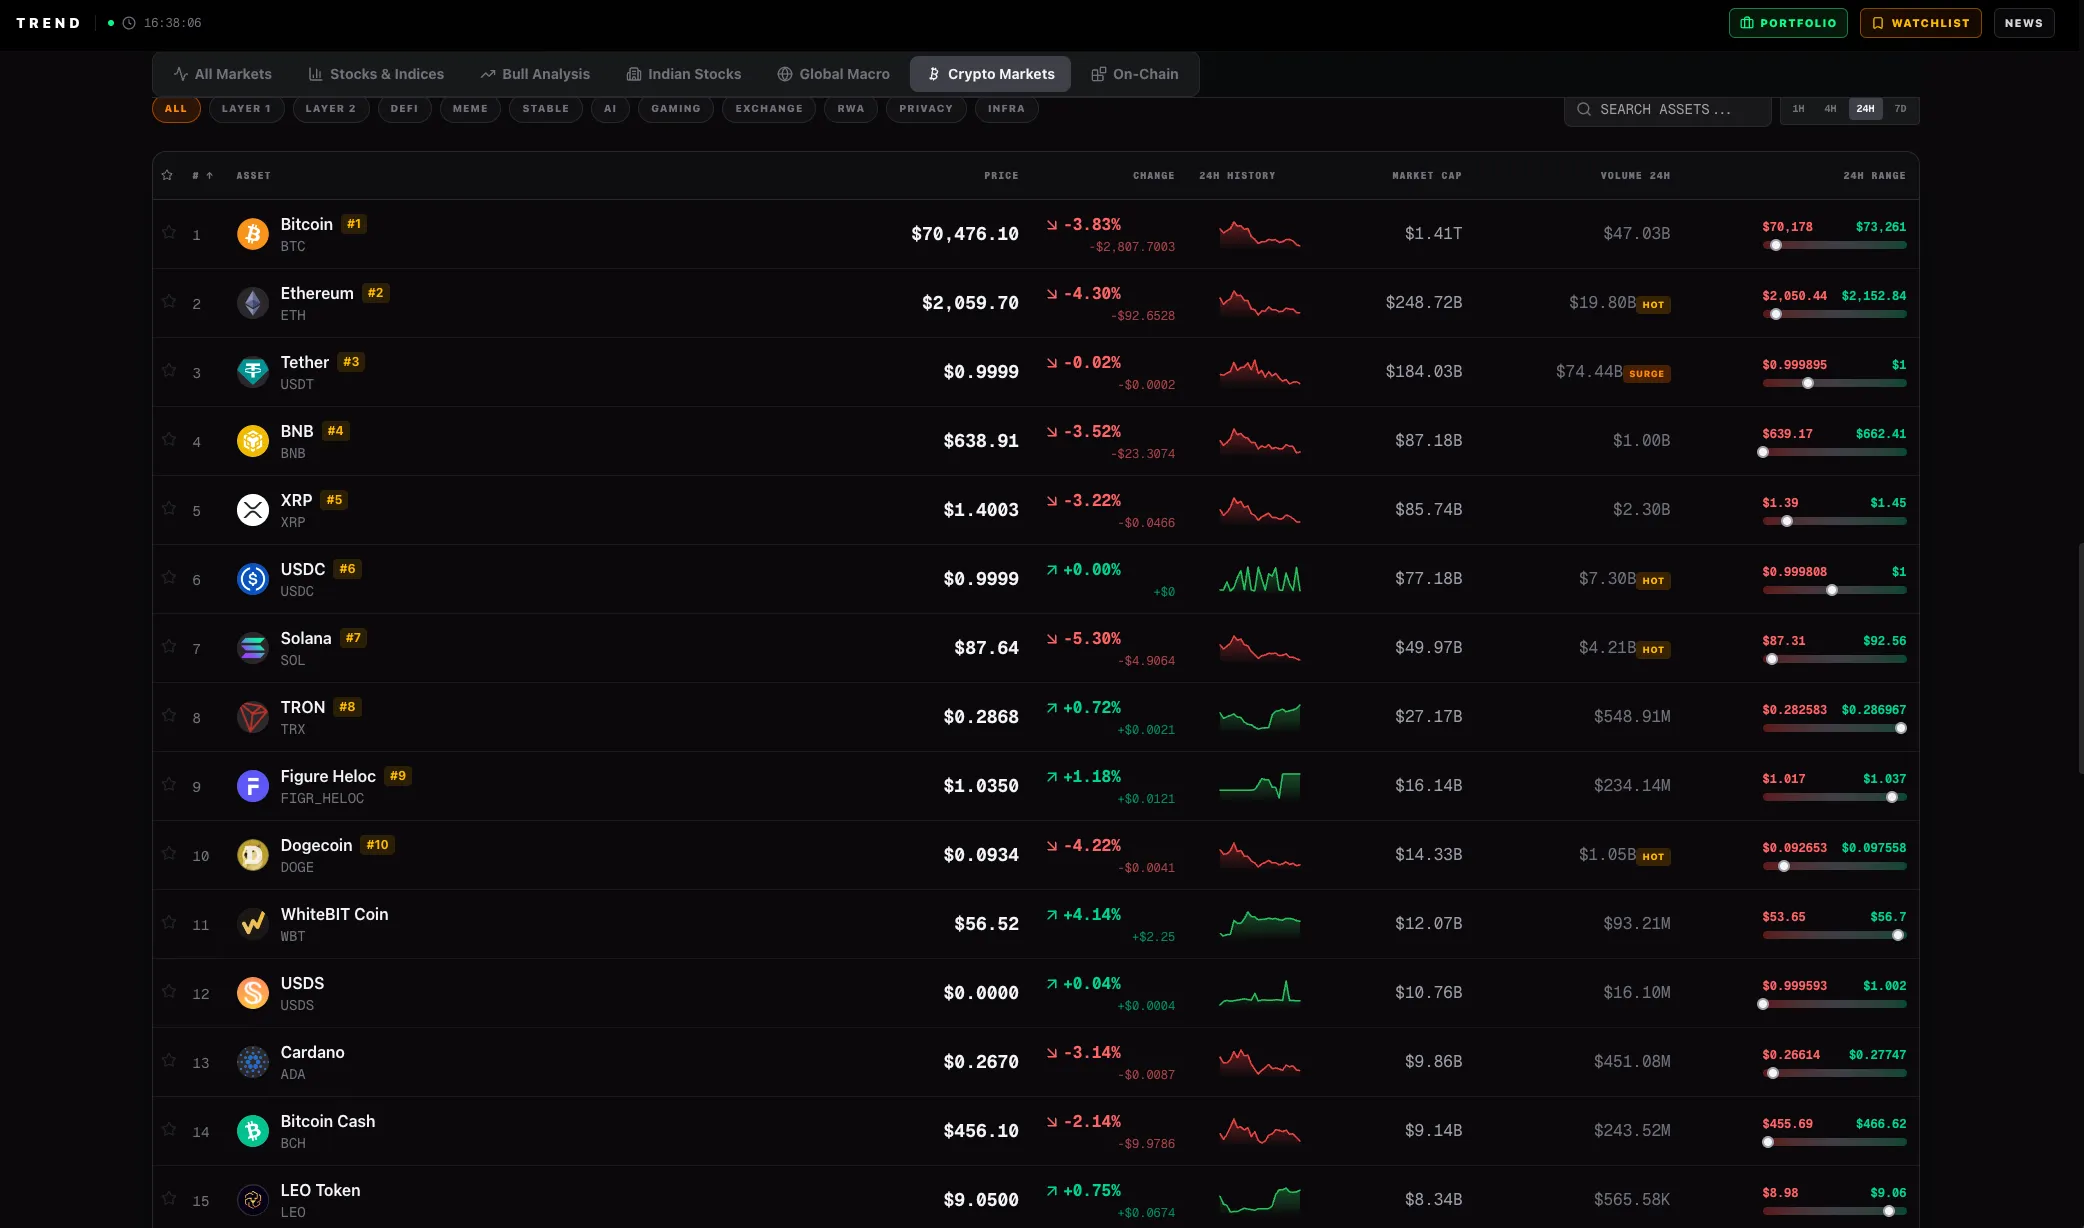
Task: Open the Bull Analysis tab
Action: 535,74
